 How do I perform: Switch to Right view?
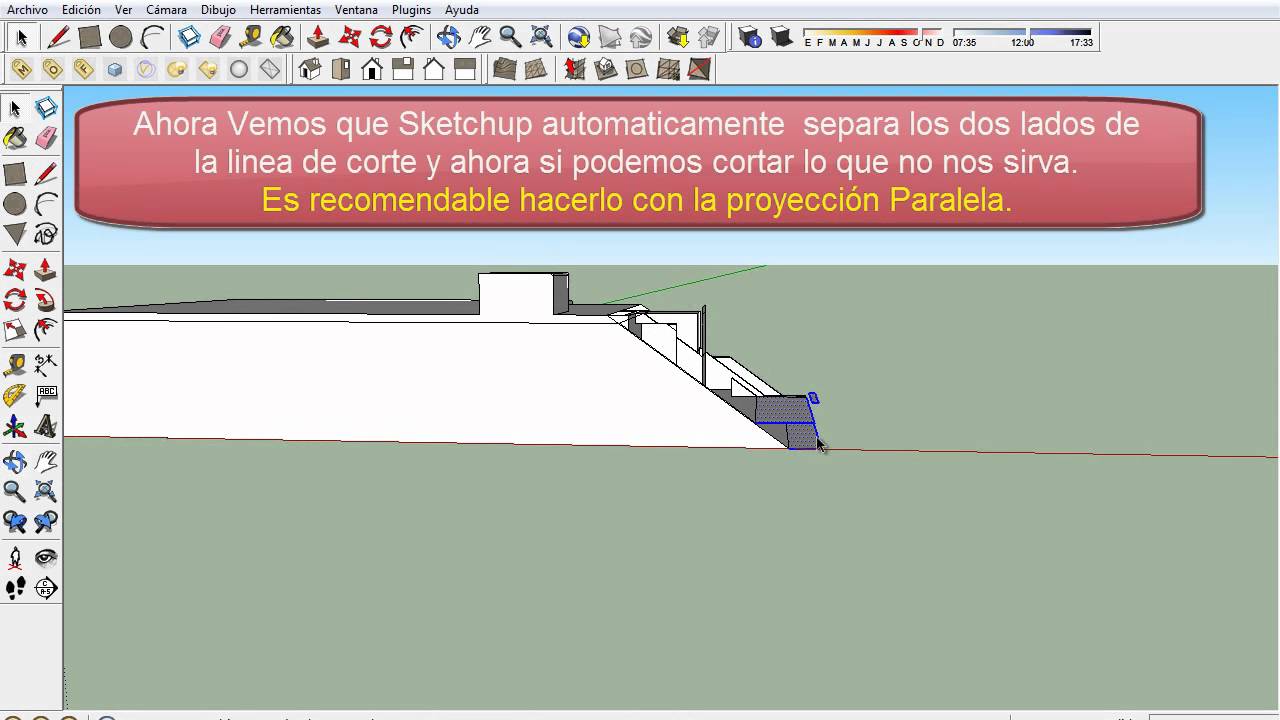(403, 69)
